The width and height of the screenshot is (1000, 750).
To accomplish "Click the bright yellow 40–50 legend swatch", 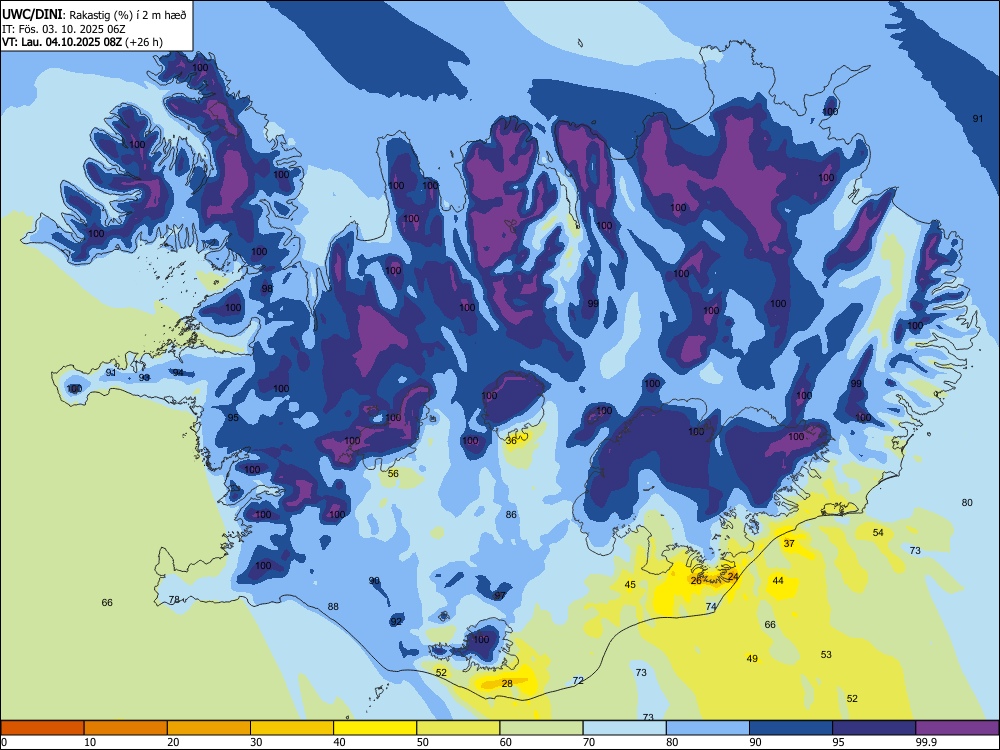I will (375, 728).
